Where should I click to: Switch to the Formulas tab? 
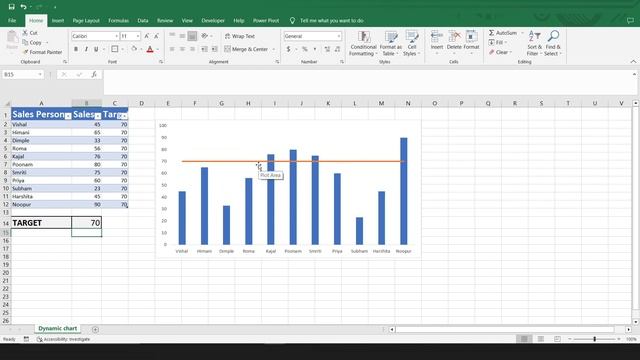click(118, 20)
